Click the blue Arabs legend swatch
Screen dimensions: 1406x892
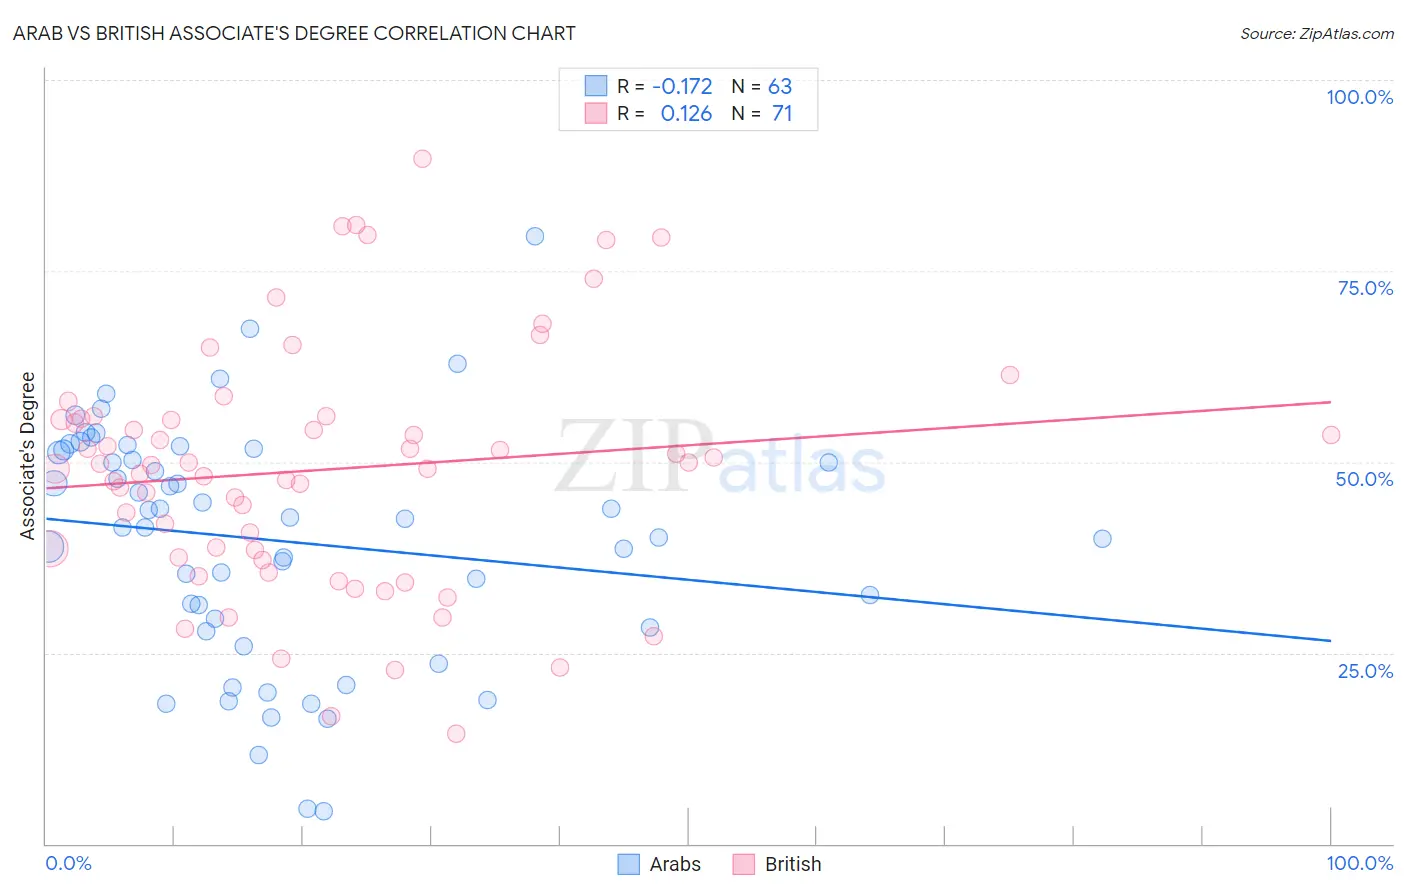pyautogui.click(x=628, y=864)
